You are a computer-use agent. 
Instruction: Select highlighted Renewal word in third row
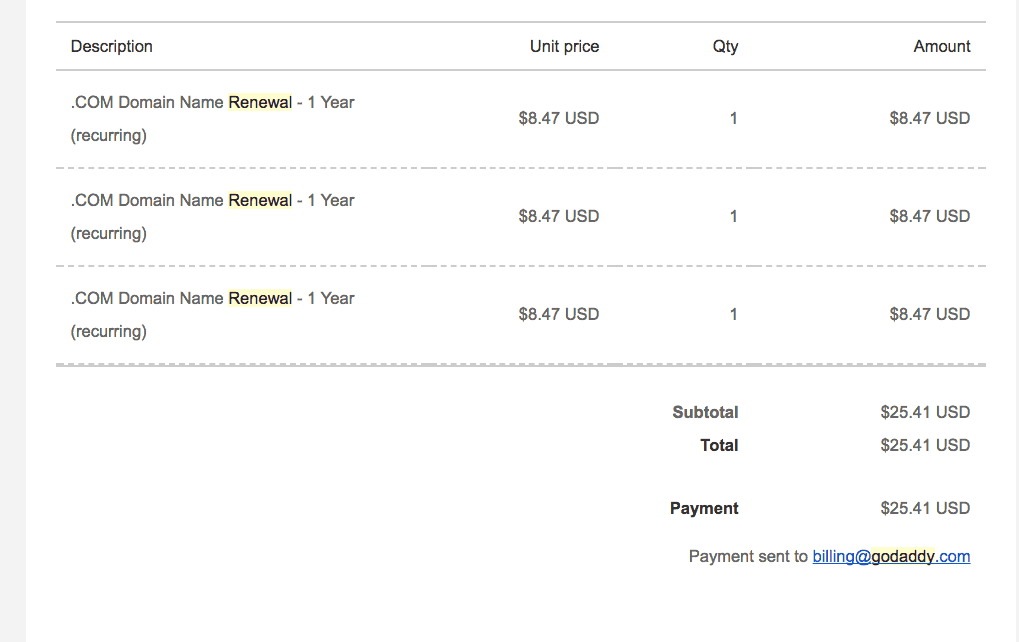coord(260,299)
